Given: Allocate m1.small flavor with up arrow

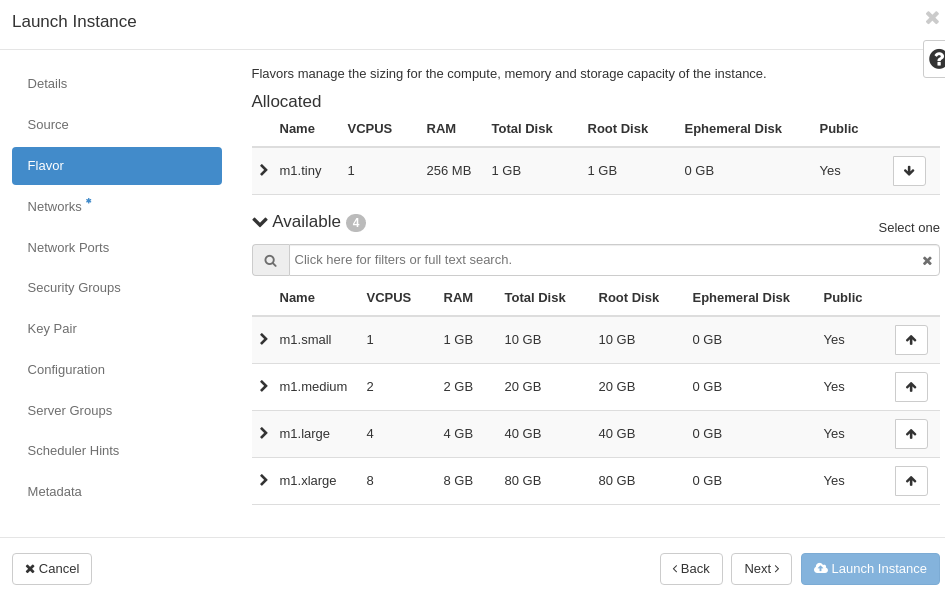Looking at the screenshot, I should click(911, 340).
